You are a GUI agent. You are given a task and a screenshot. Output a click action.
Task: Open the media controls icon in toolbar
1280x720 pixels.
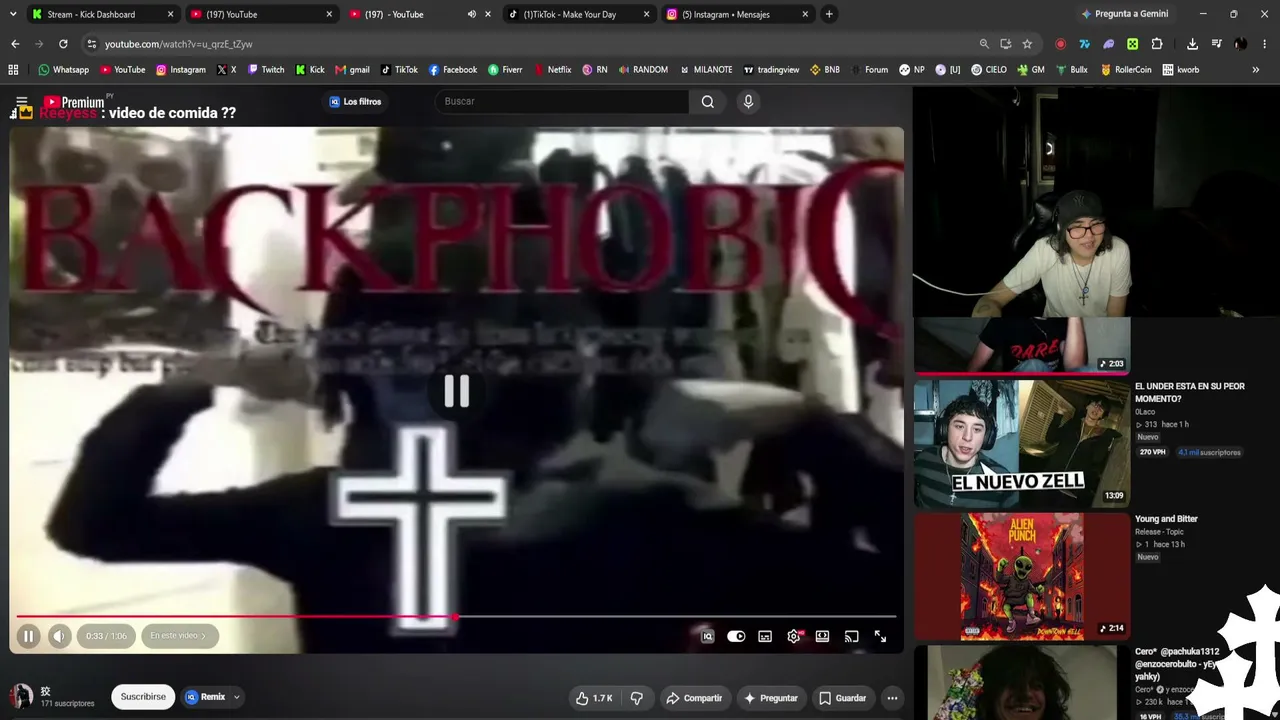(1216, 44)
